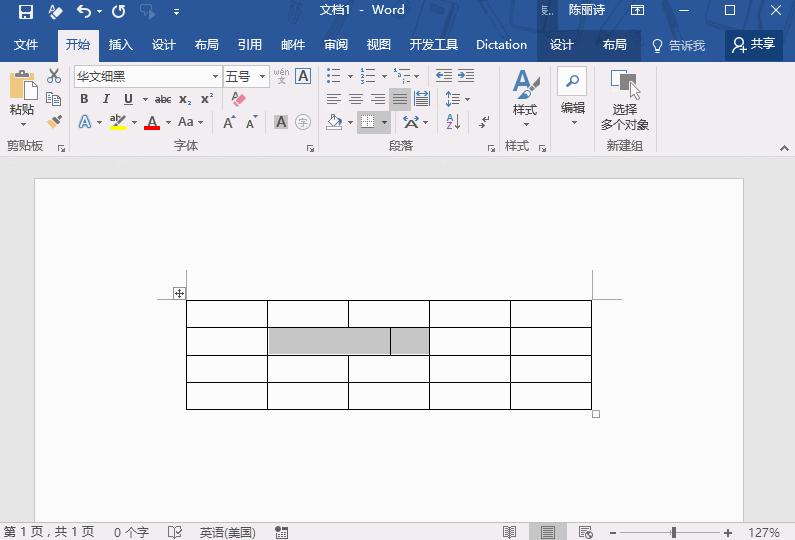Click the language 英语(美国) indicator

(x=227, y=532)
